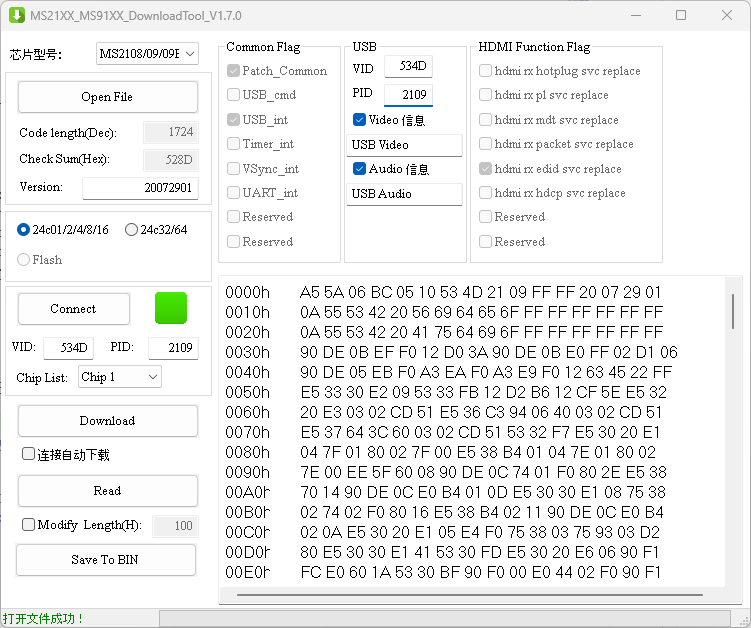Click the hex view vertical scrollbar
The image size is (751, 628).
733,310
